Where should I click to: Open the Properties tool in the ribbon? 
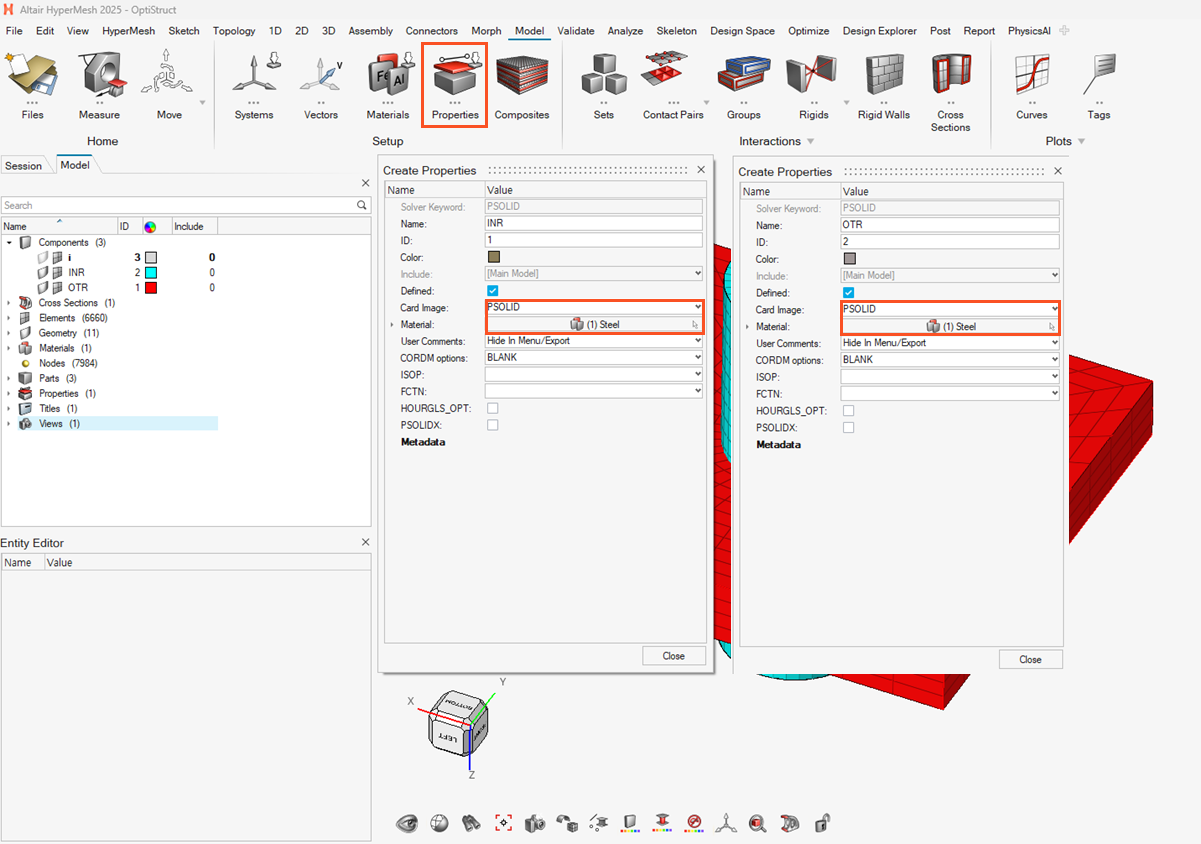pos(455,85)
